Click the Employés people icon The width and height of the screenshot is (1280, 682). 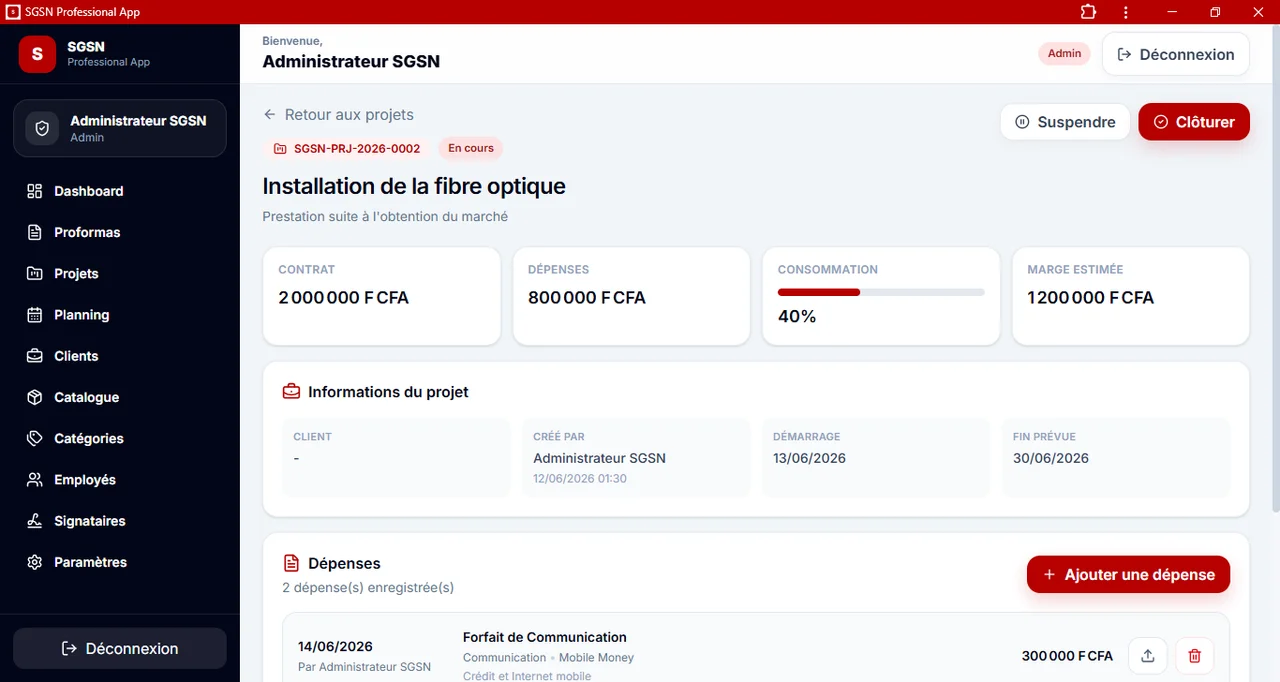pos(35,480)
